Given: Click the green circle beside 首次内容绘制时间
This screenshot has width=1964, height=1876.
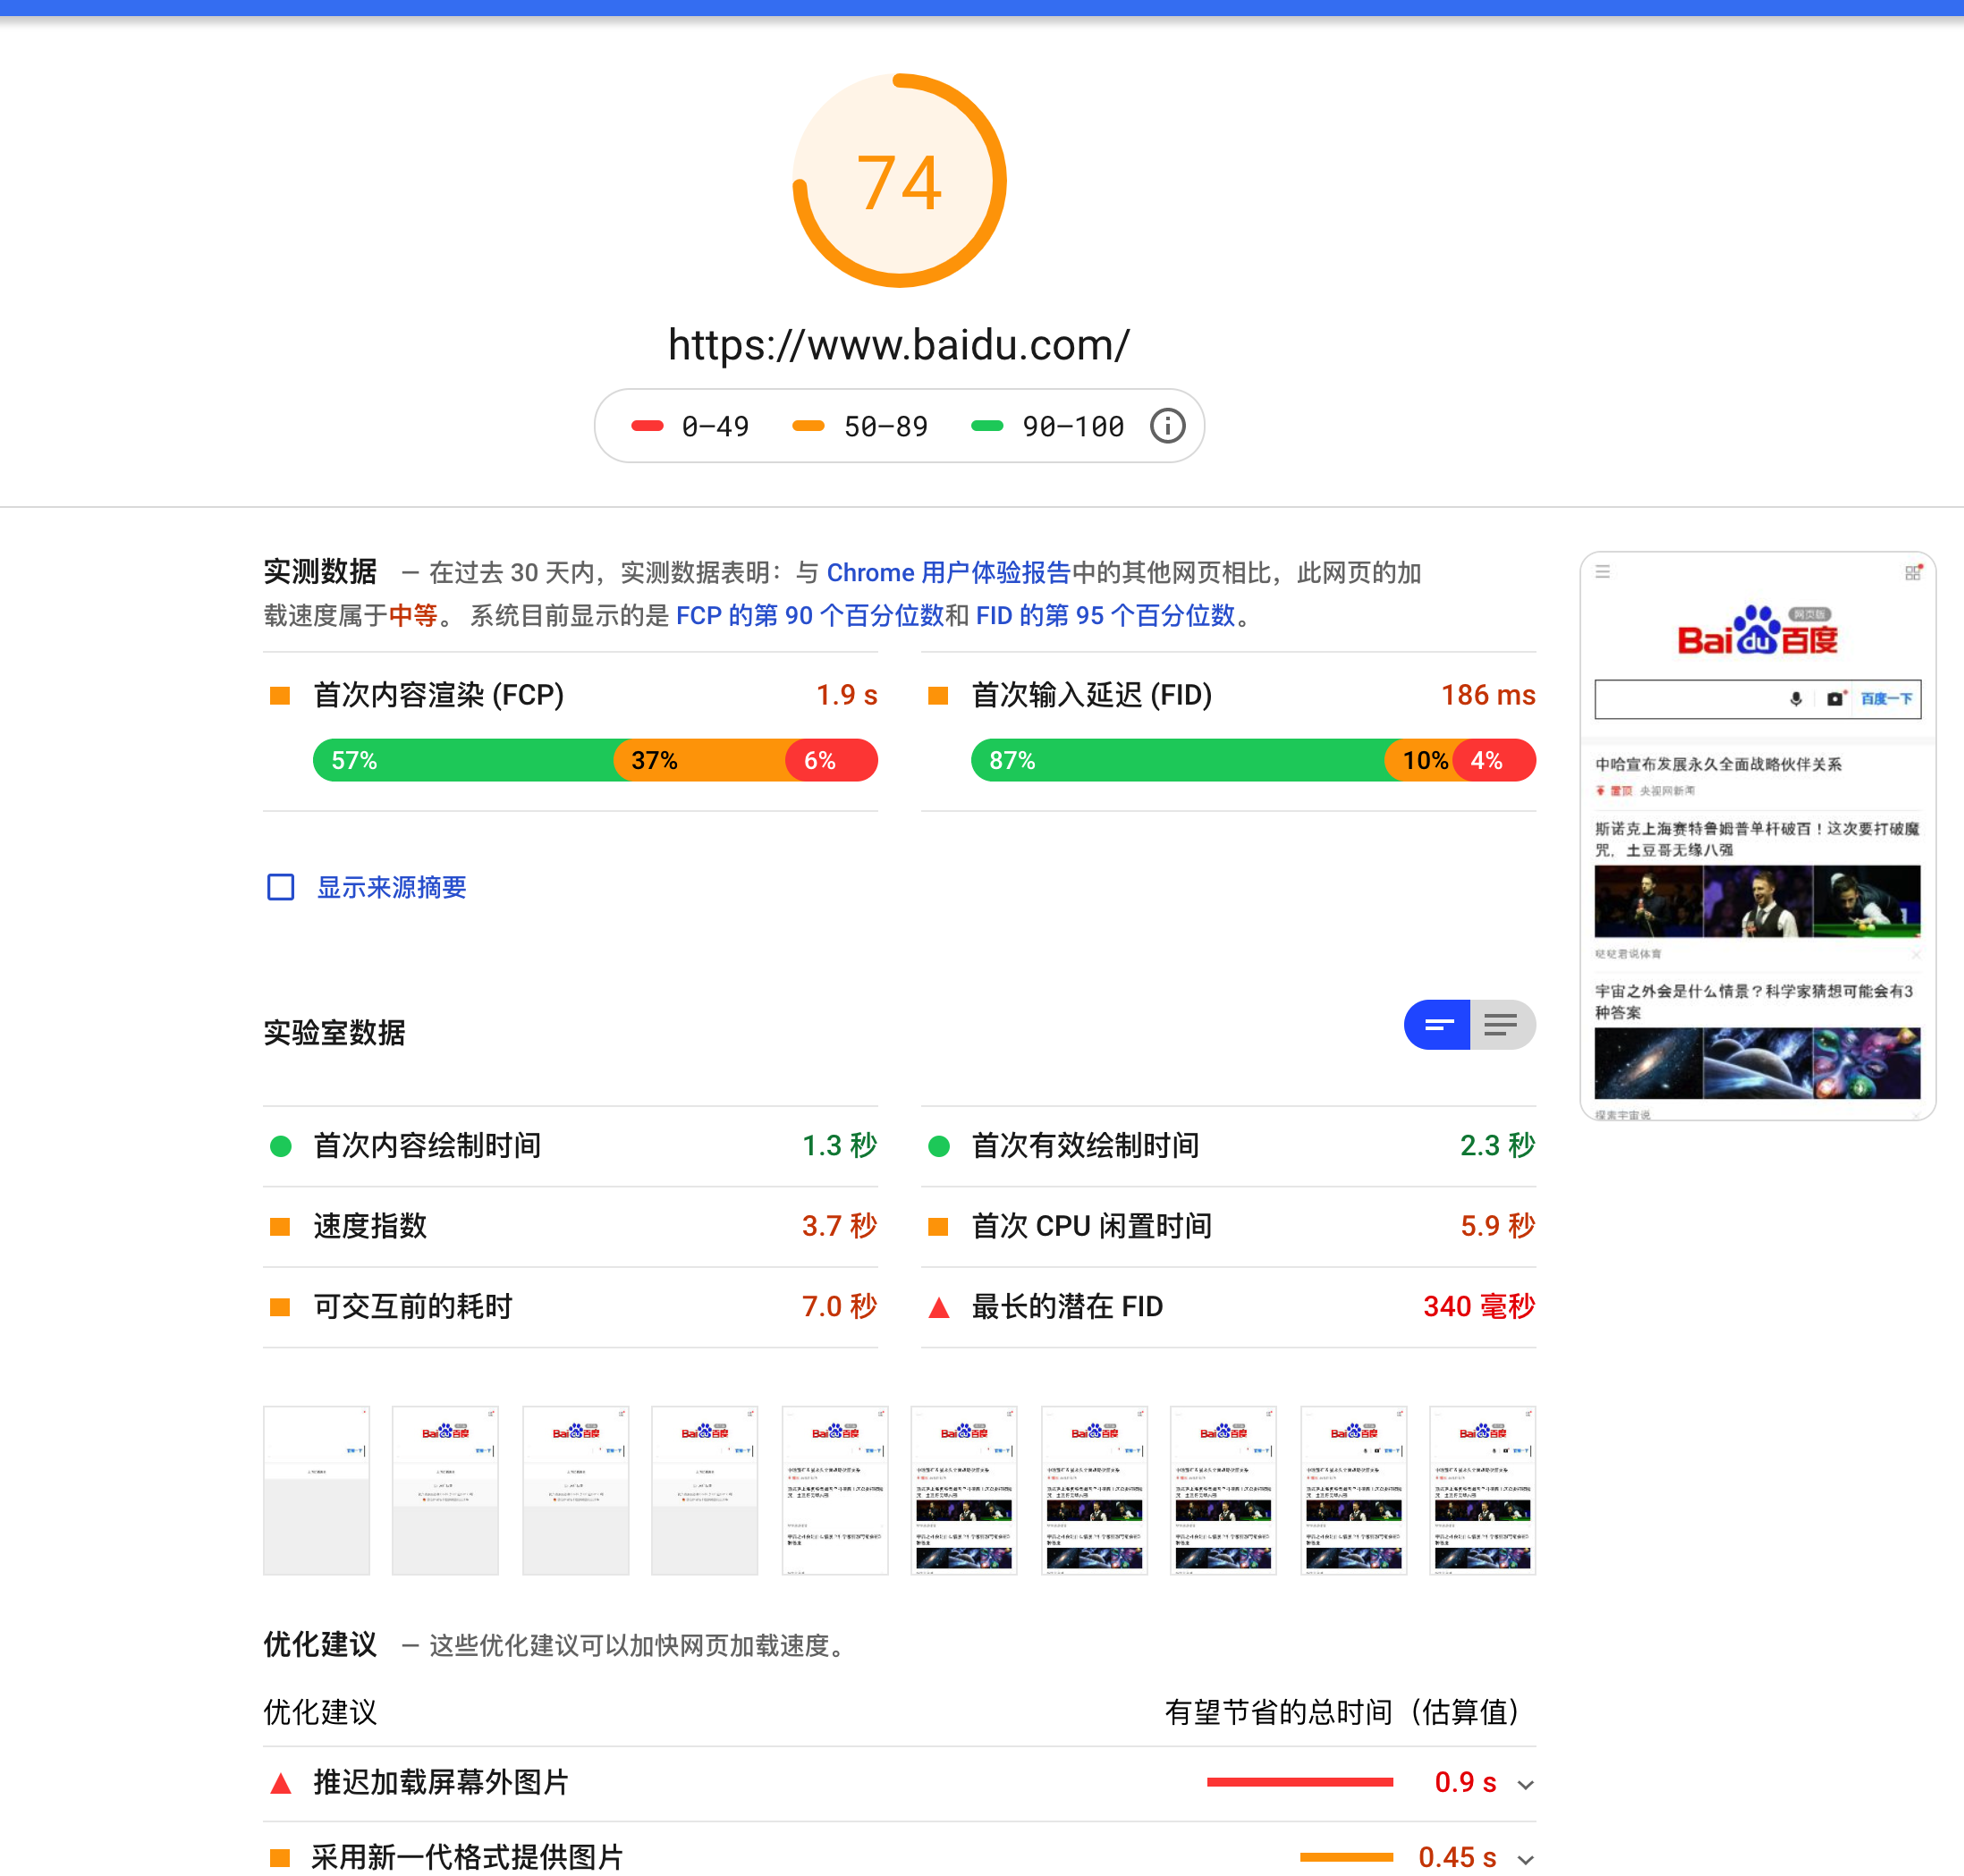Looking at the screenshot, I should 281,1146.
